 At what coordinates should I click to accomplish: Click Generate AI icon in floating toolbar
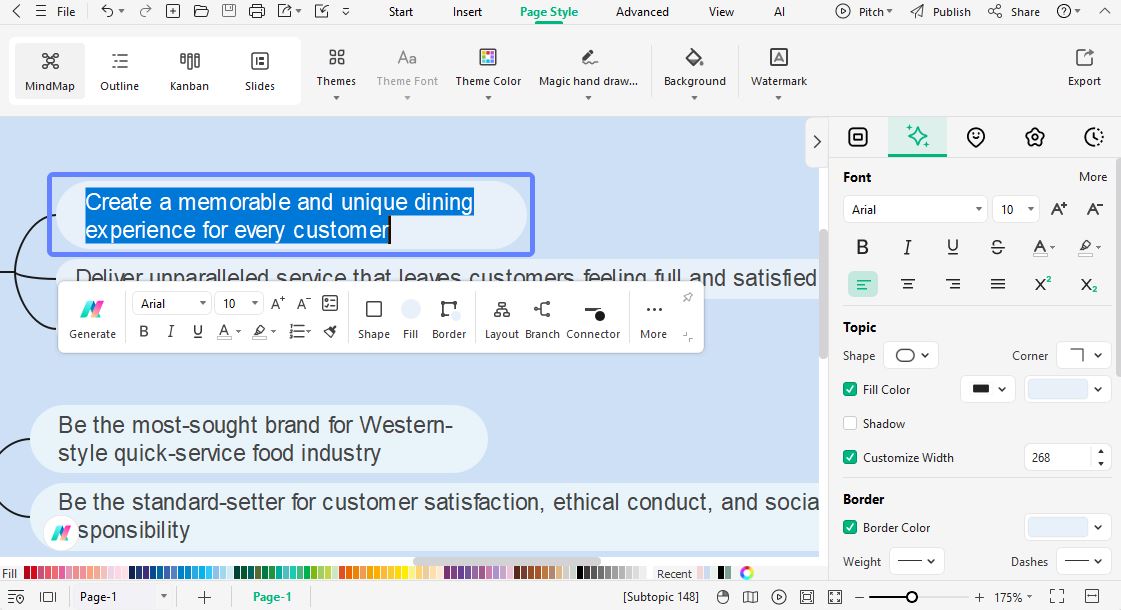tap(92, 318)
